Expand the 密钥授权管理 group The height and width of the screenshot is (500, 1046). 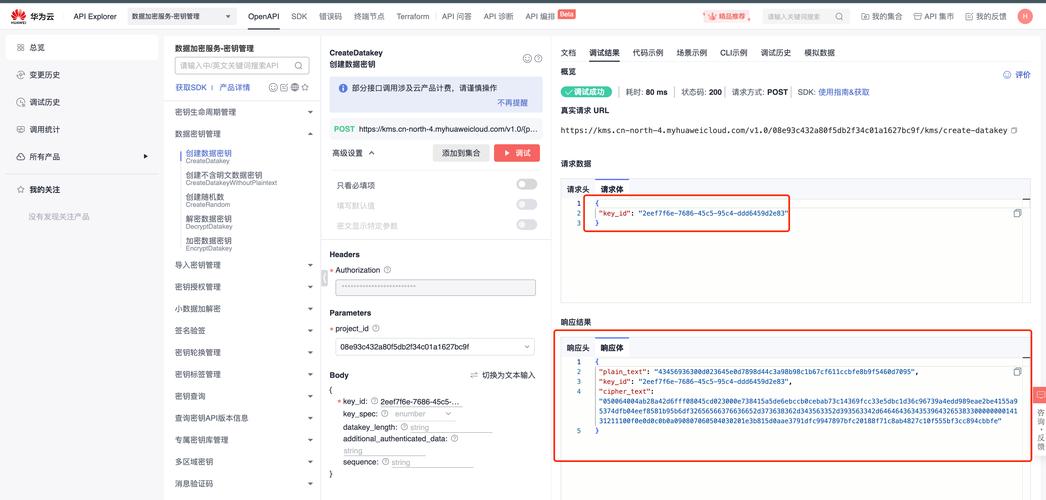310,287
